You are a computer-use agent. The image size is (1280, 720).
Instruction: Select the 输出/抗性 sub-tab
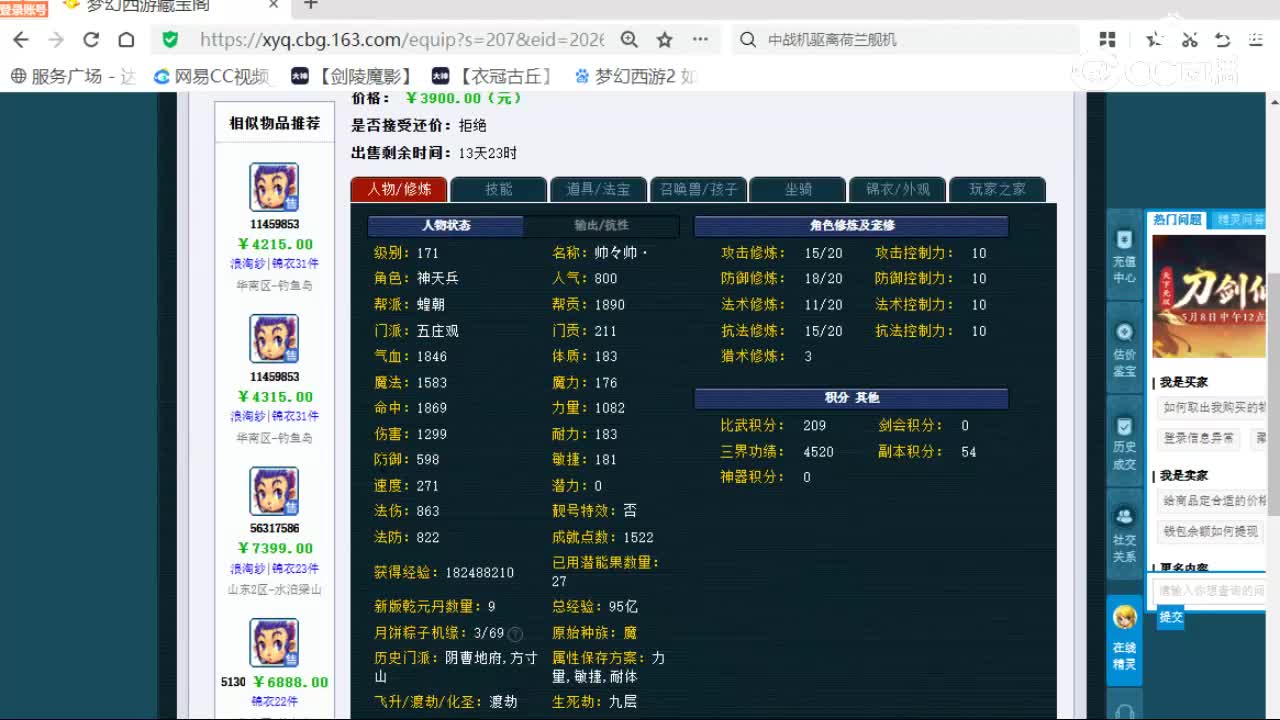601,225
